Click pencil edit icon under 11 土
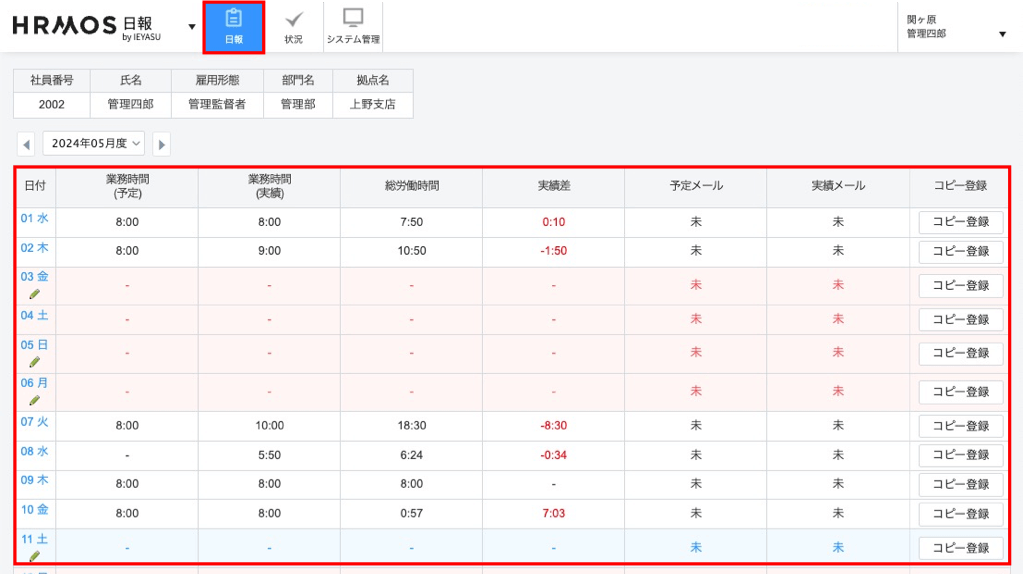 [35, 556]
